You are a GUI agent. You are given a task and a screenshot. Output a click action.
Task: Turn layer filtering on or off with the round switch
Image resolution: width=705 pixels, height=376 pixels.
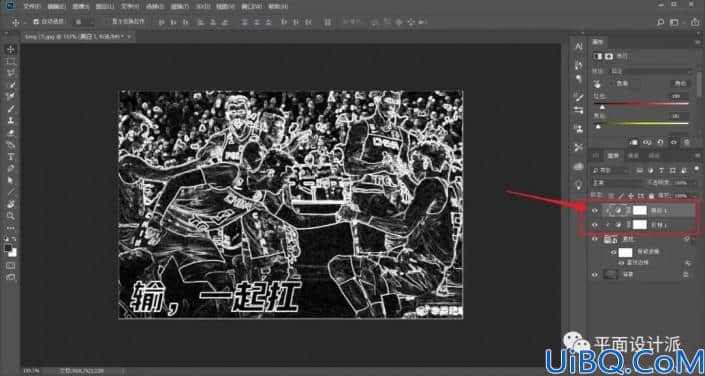697,170
